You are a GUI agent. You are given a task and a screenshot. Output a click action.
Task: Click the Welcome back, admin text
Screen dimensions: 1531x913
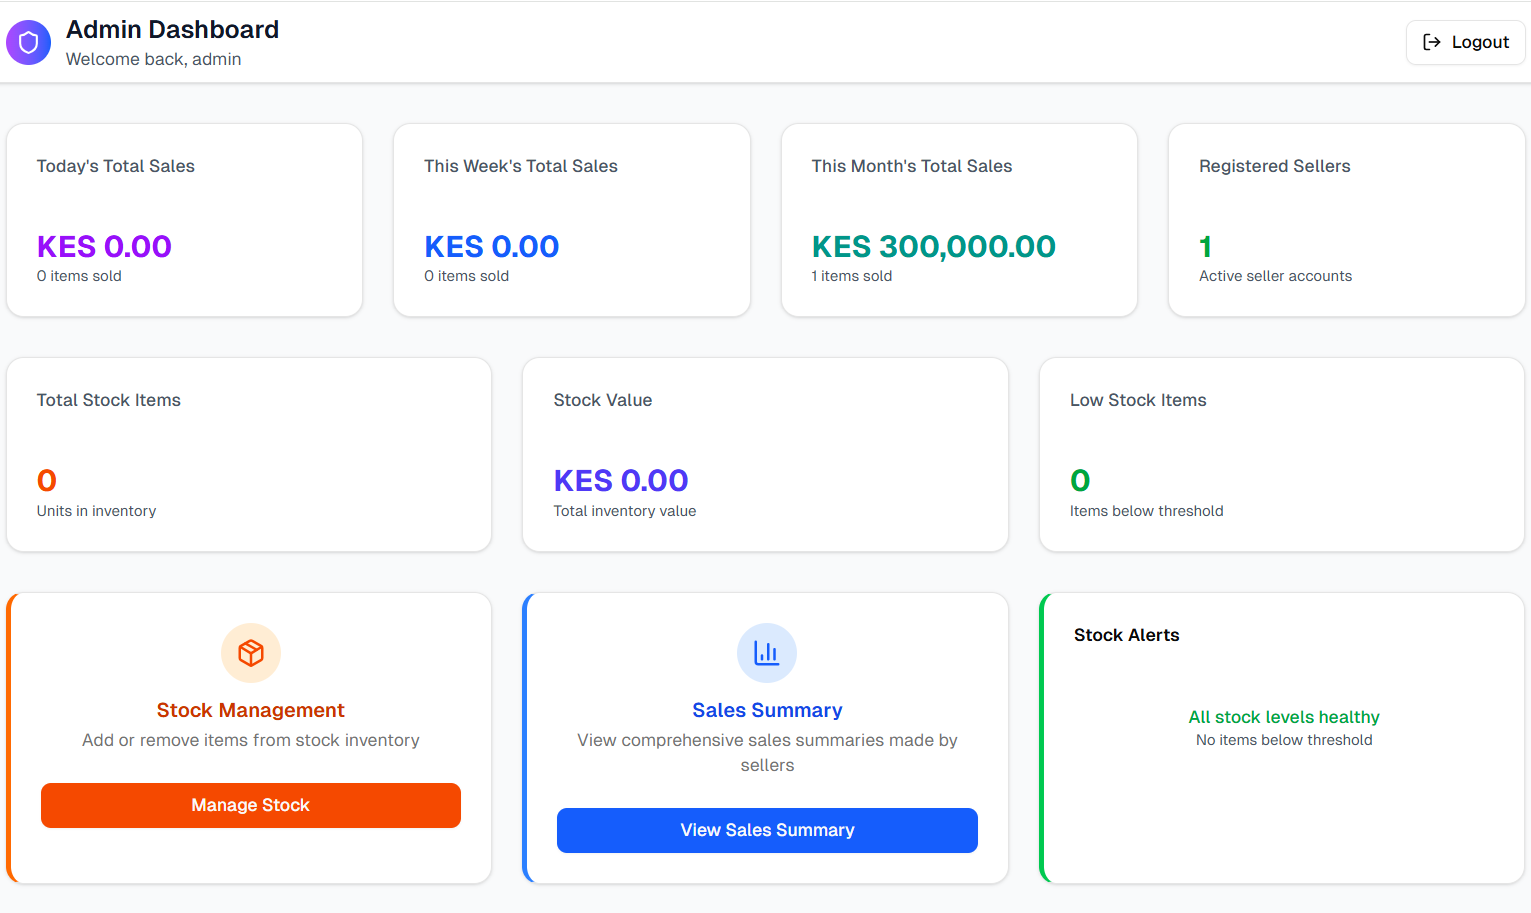click(x=153, y=59)
